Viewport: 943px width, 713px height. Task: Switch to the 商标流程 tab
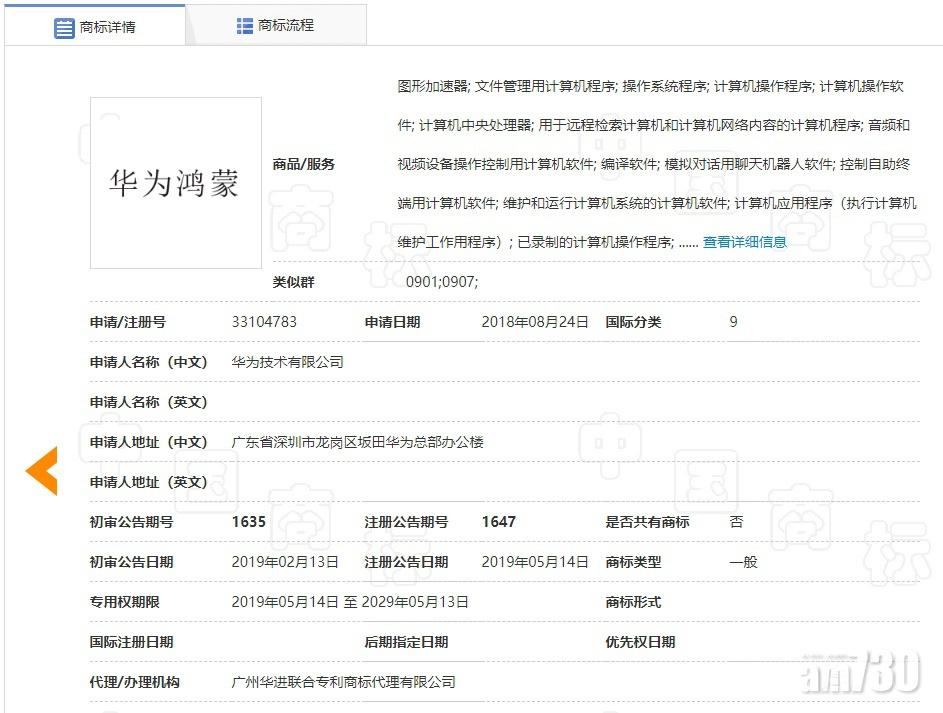pos(286,26)
